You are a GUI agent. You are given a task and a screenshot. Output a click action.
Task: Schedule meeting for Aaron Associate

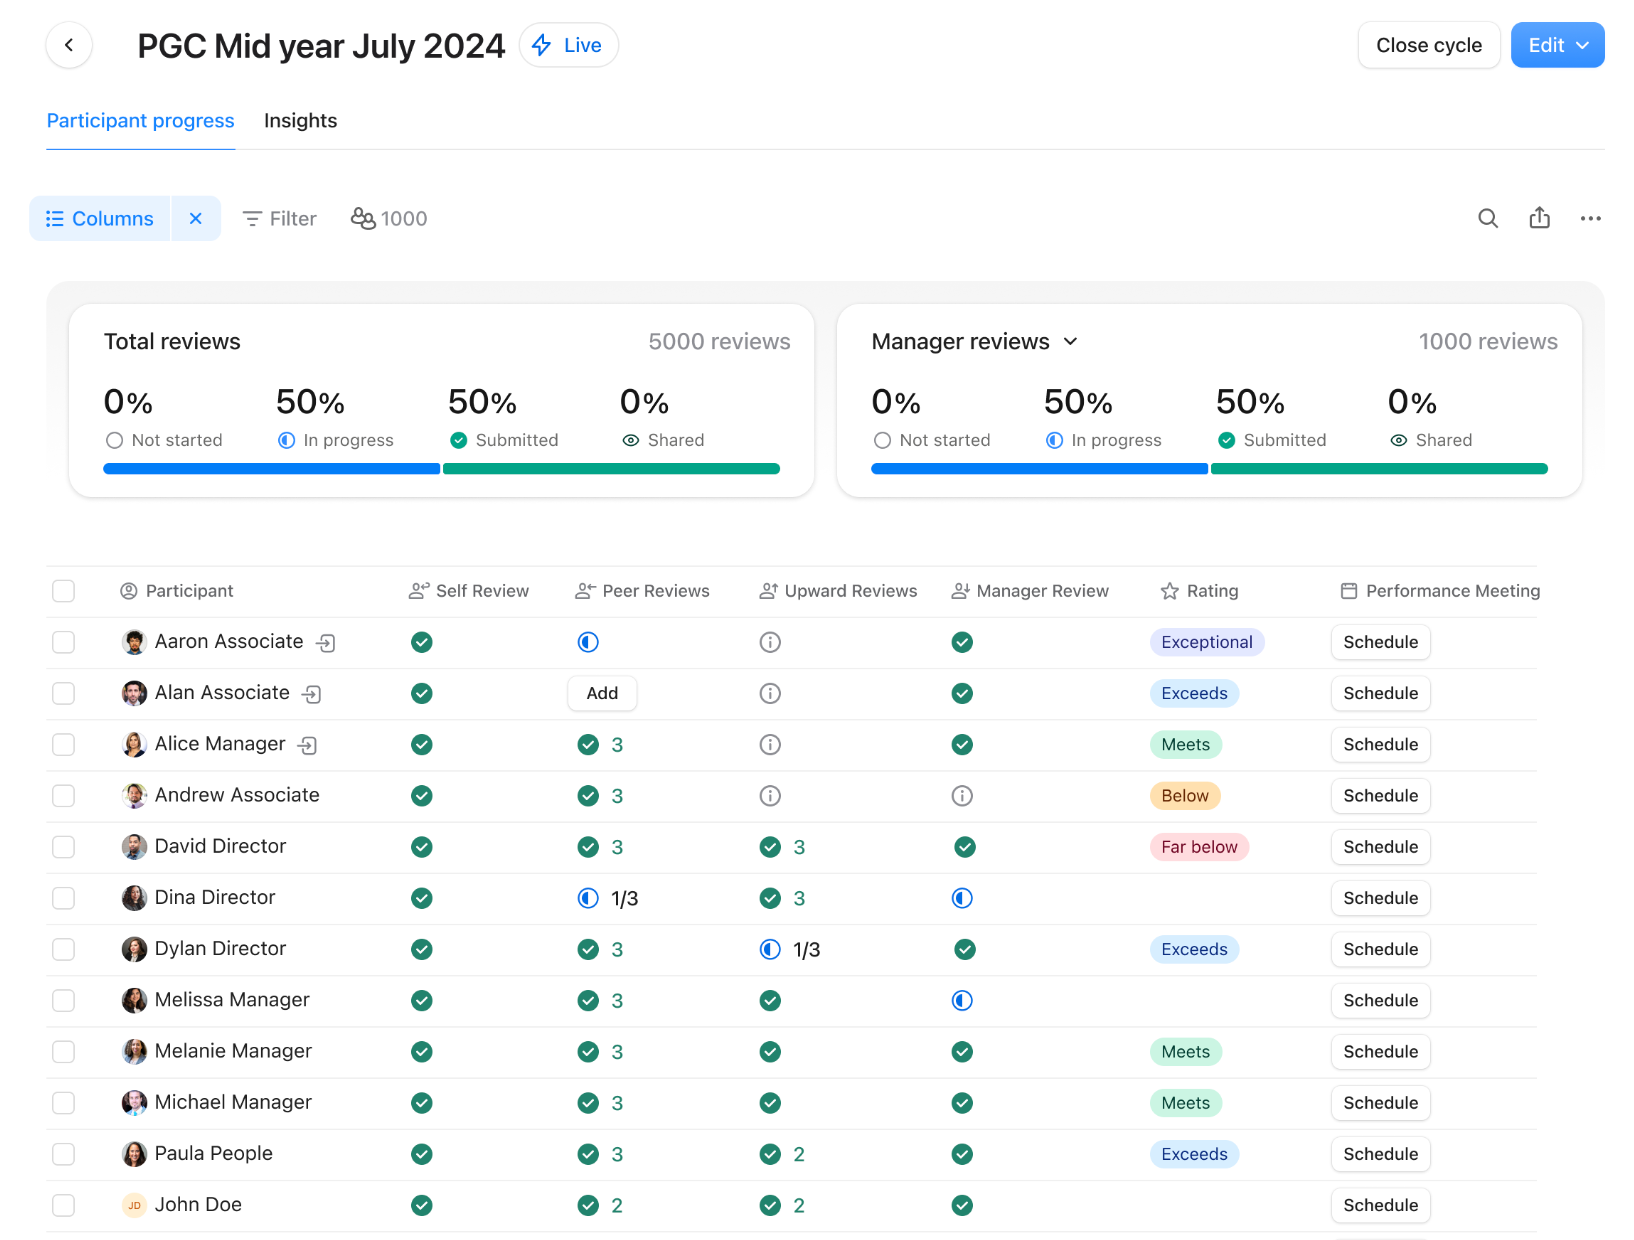click(x=1380, y=642)
